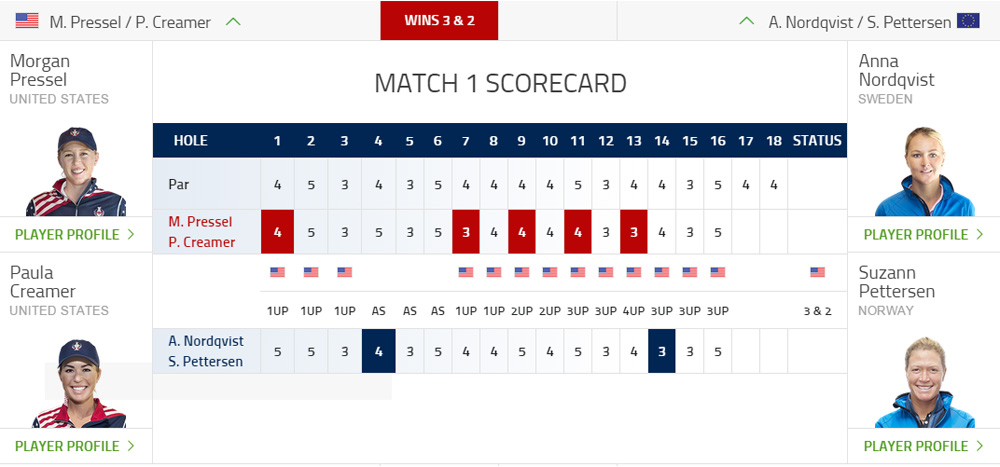Click the red WINS 3 & 2 banner

point(439,20)
